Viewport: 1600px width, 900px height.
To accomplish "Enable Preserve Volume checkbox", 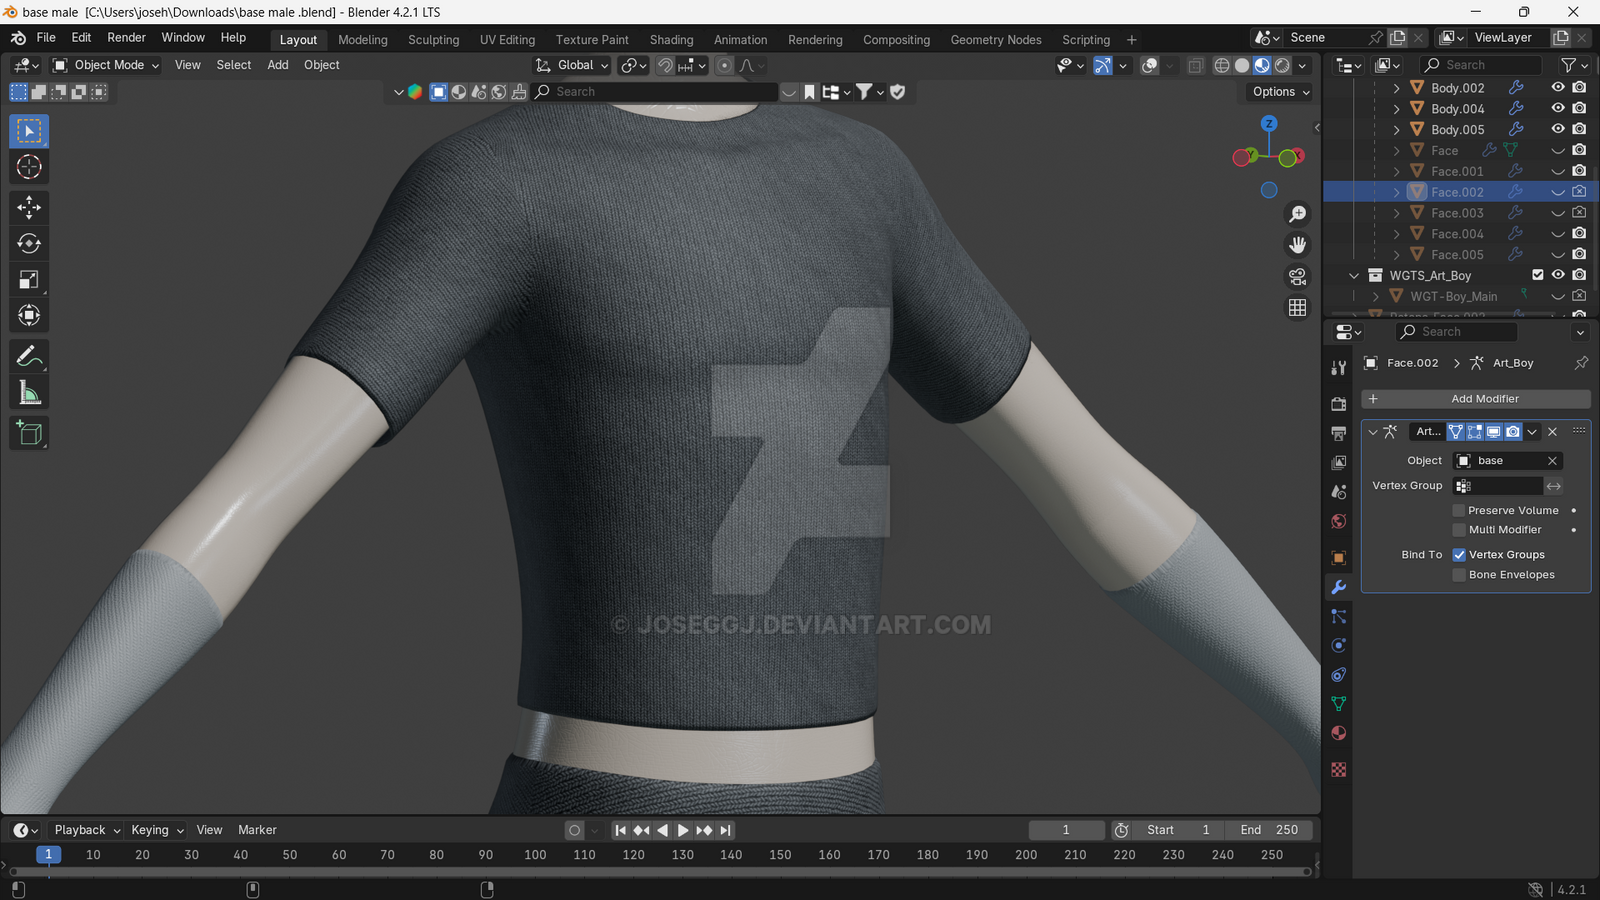I will pos(1459,510).
